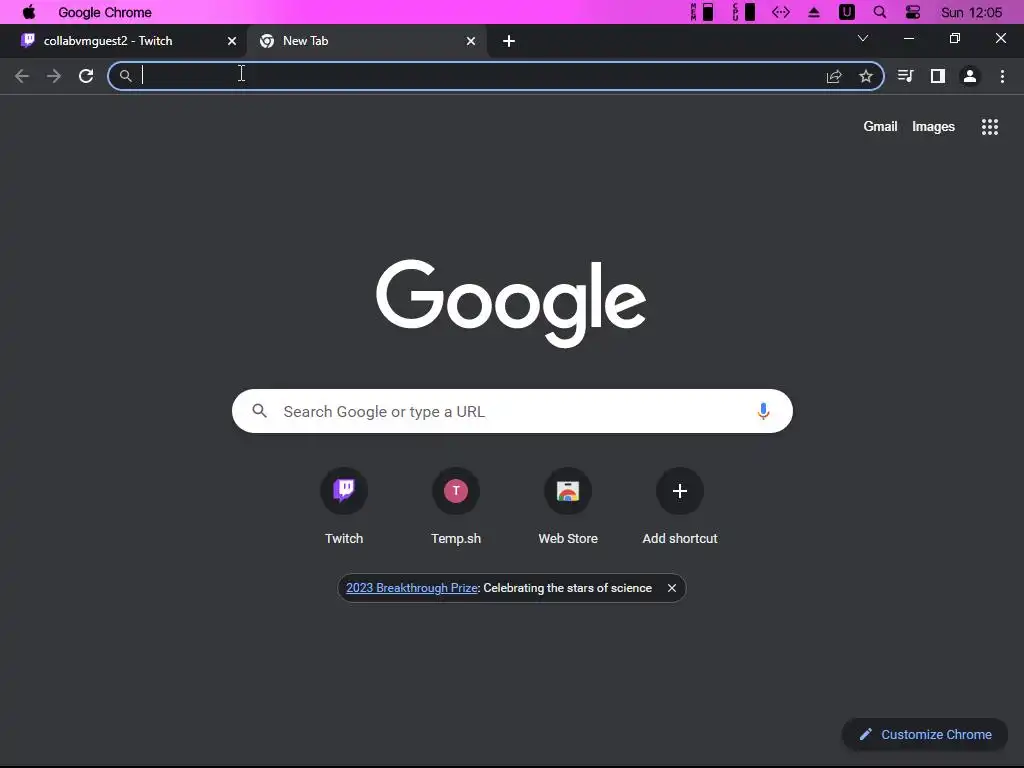The image size is (1024, 768).
Task: Click the code brackets menu bar icon
Action: click(780, 12)
